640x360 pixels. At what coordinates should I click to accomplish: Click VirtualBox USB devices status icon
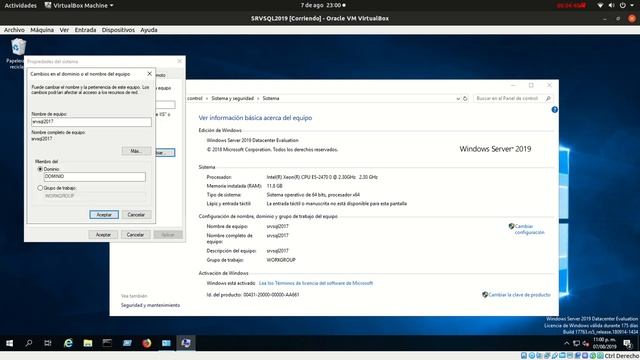coord(555,356)
